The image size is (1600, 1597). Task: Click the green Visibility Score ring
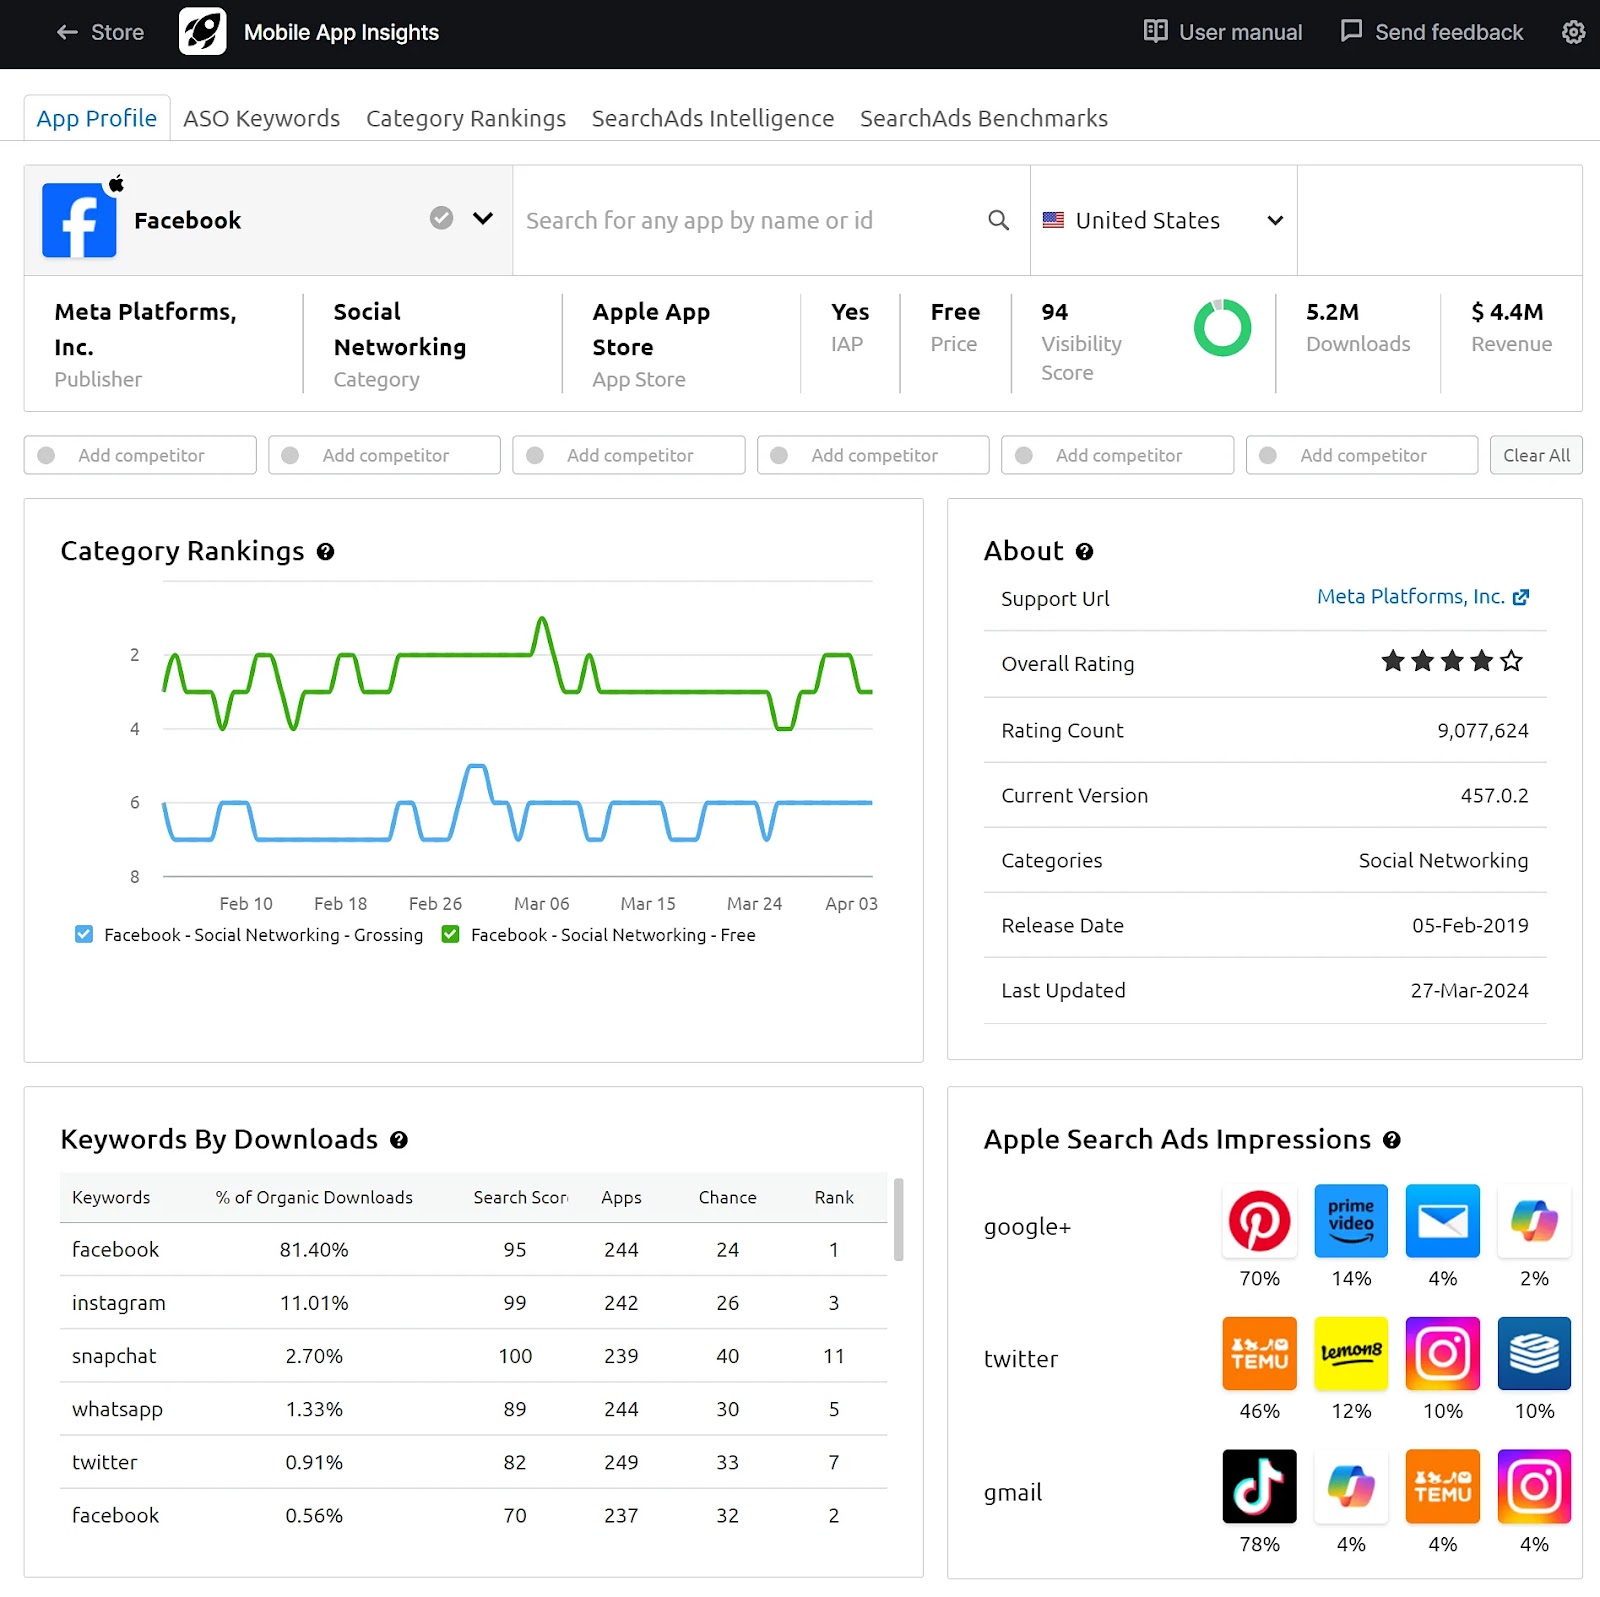1222,328
